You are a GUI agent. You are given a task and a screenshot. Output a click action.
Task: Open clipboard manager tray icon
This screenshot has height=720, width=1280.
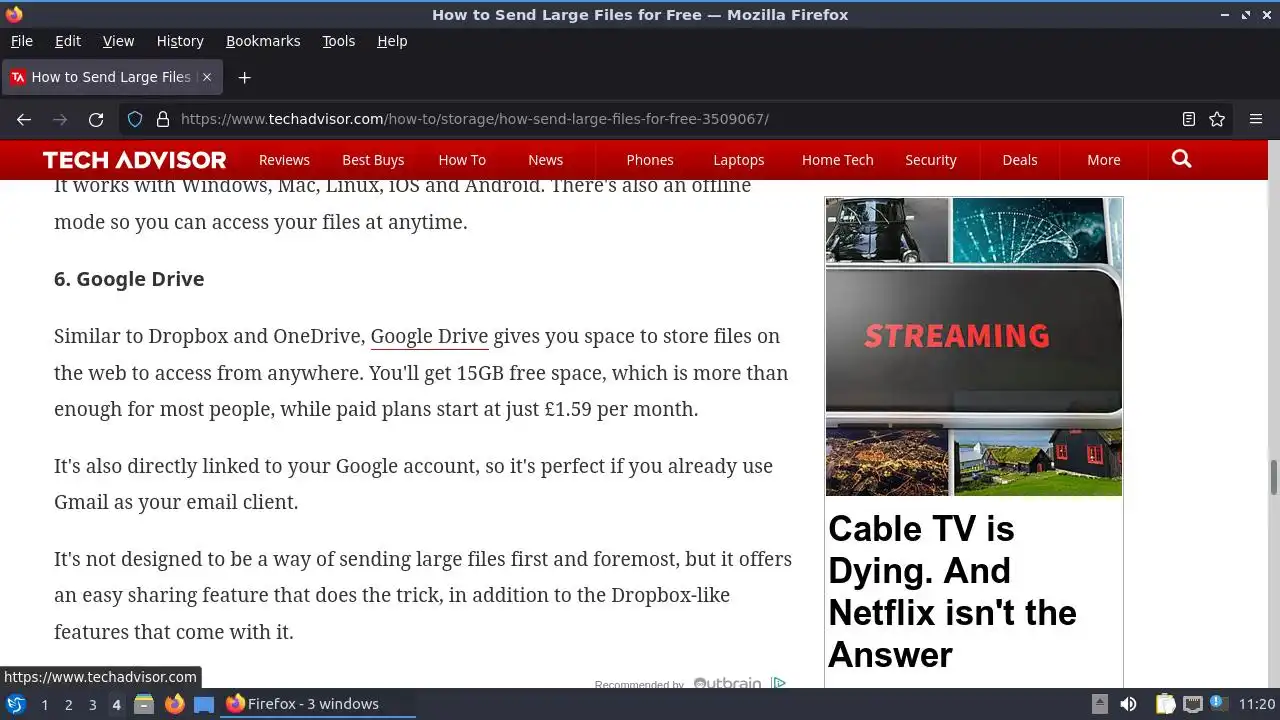point(1165,704)
